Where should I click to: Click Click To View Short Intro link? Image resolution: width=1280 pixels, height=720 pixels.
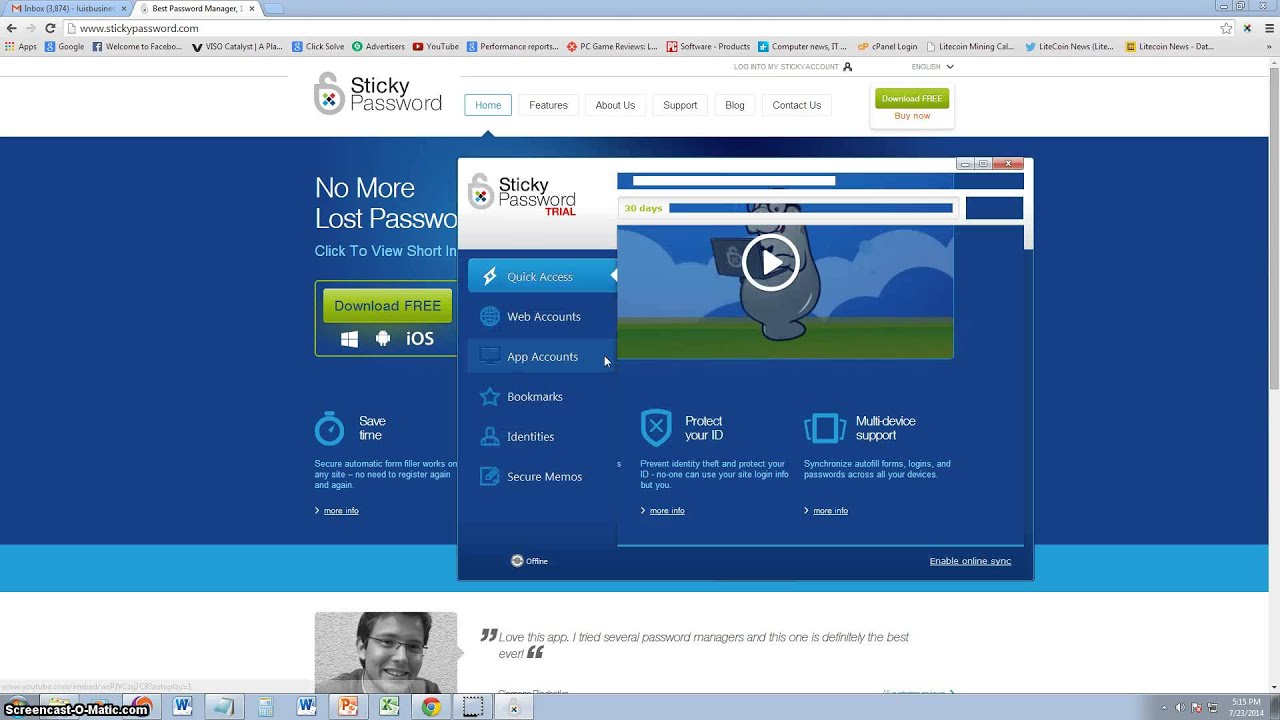(x=385, y=251)
